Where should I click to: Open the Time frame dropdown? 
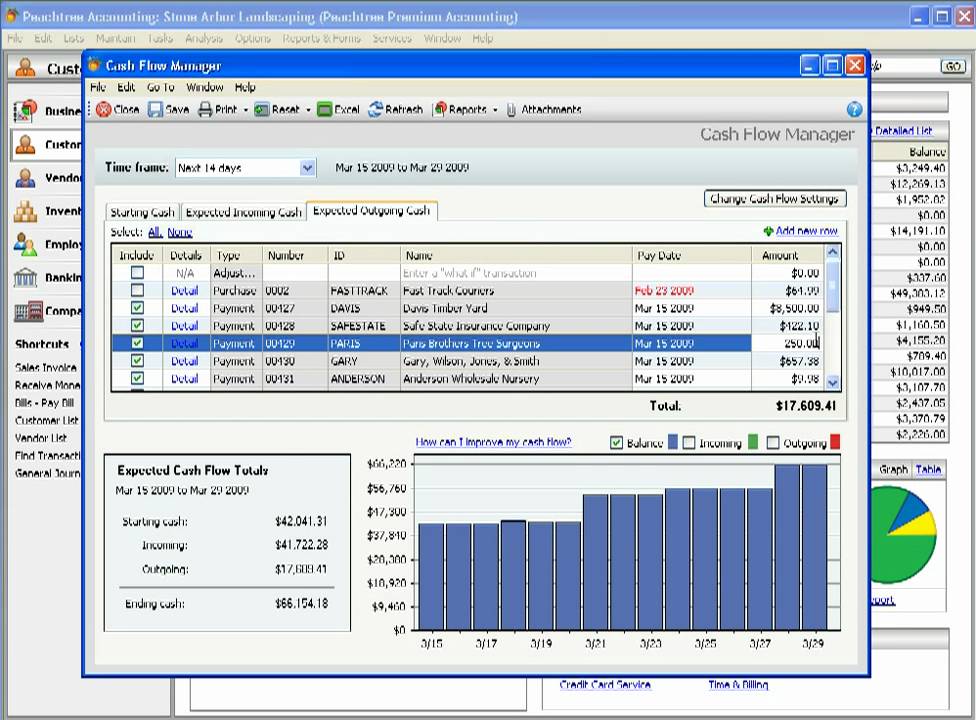click(x=307, y=168)
